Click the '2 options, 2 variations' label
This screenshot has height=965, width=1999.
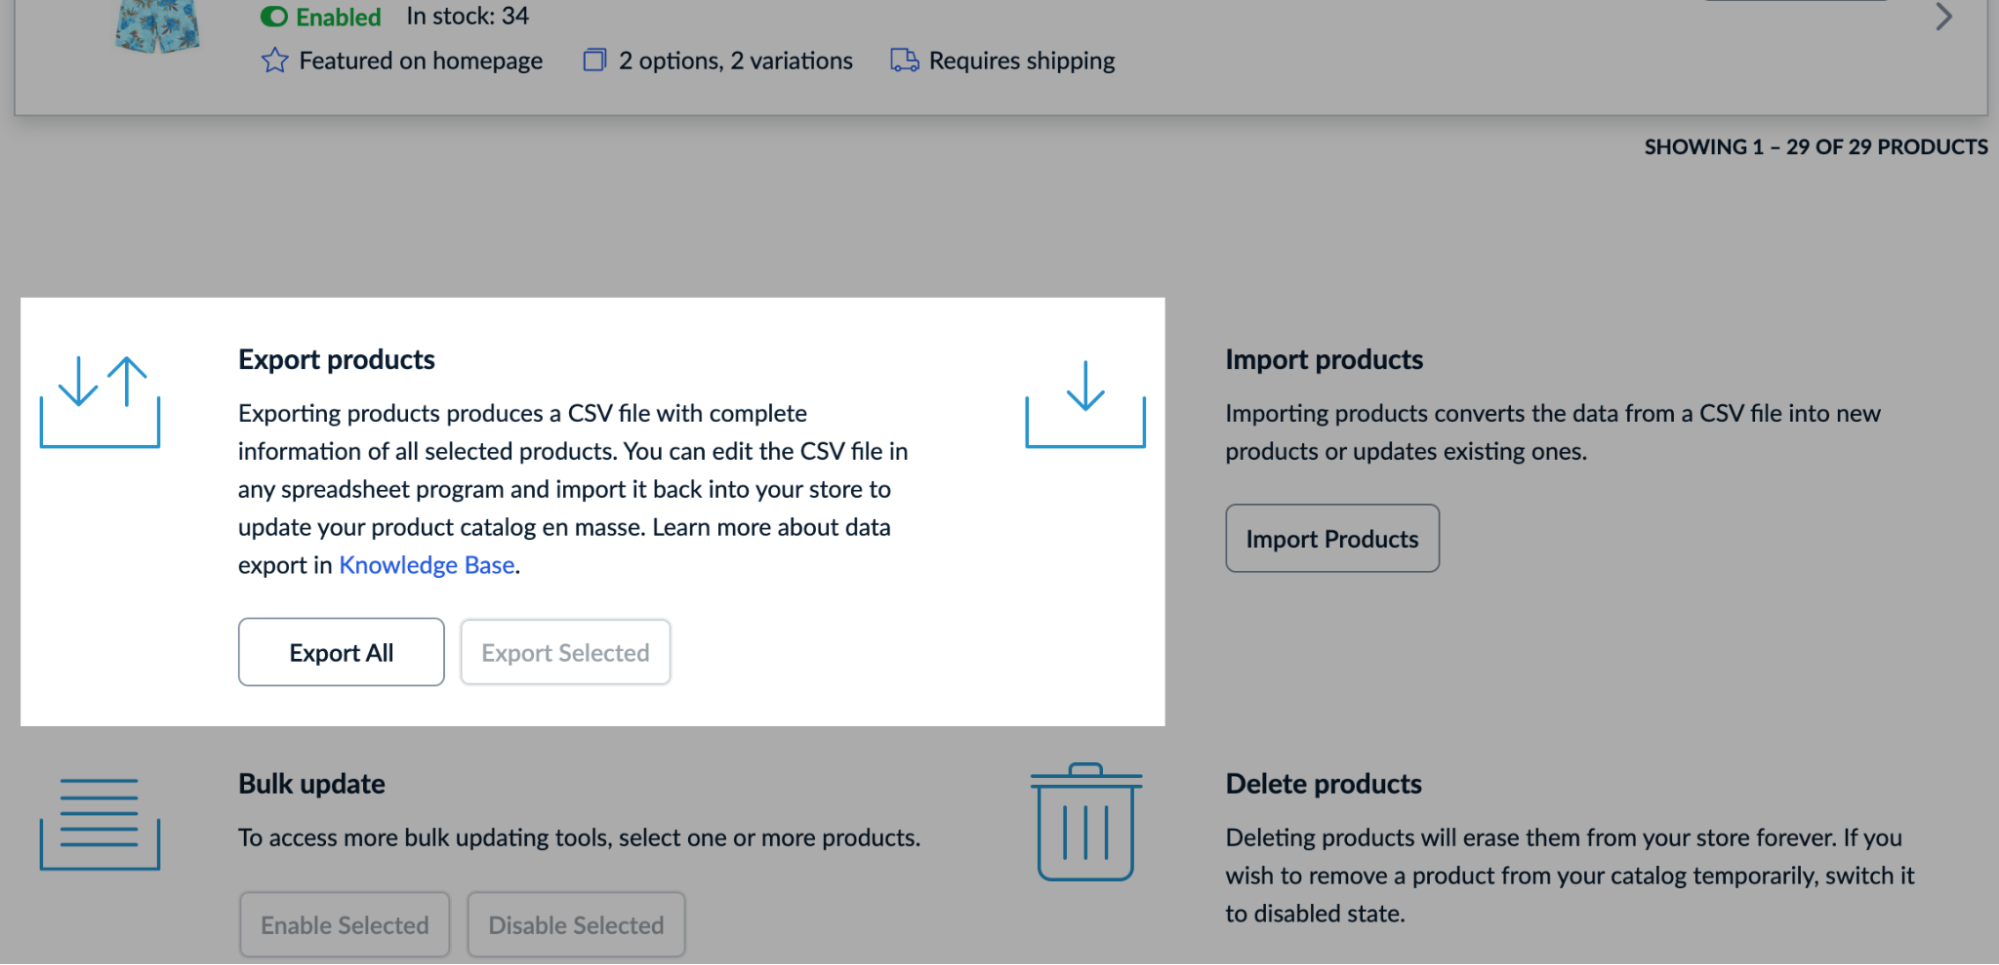click(735, 60)
